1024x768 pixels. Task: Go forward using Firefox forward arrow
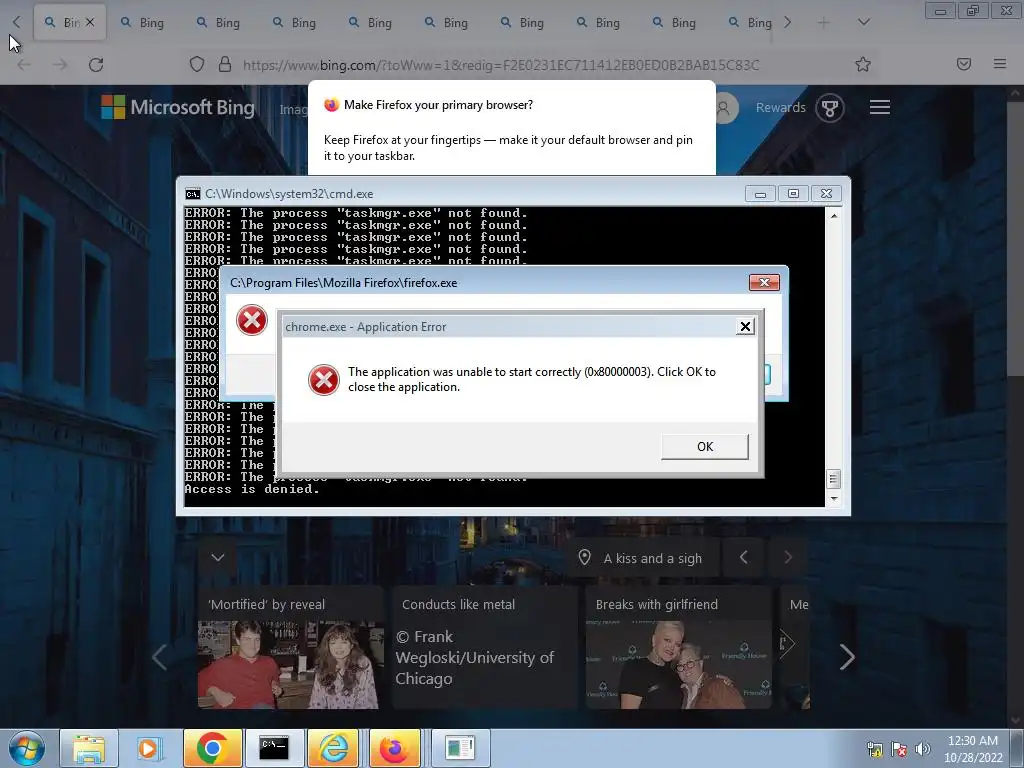(x=60, y=65)
